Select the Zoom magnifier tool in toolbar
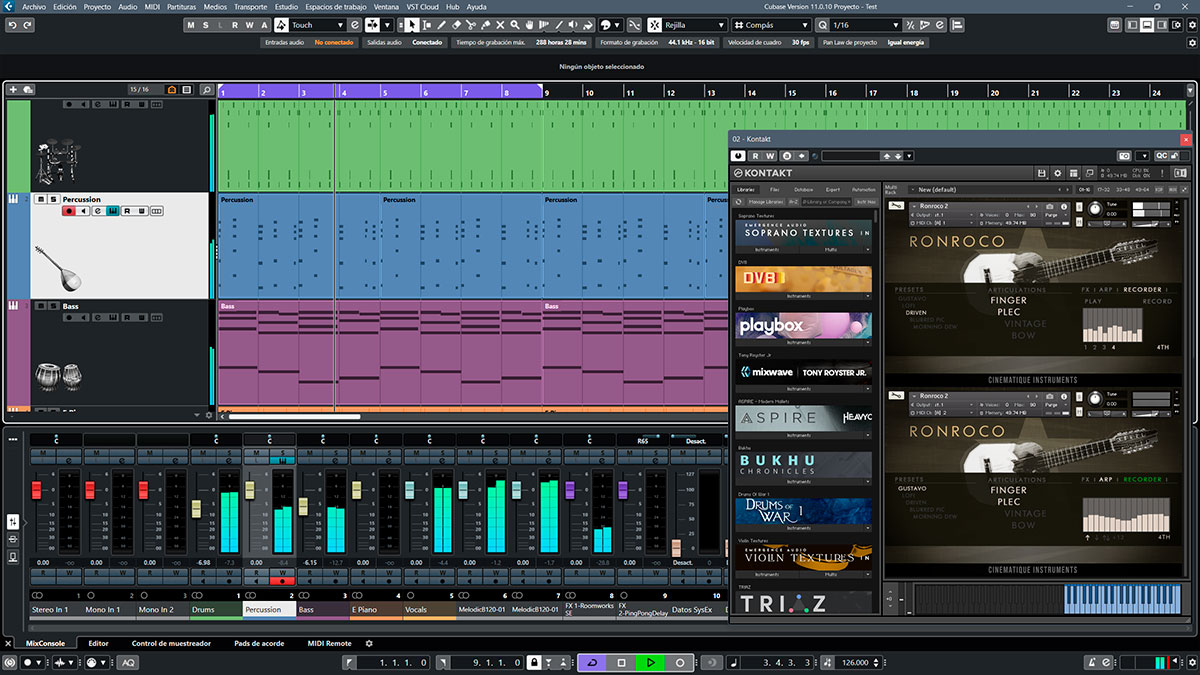Viewport: 1200px width, 675px height. [516, 25]
